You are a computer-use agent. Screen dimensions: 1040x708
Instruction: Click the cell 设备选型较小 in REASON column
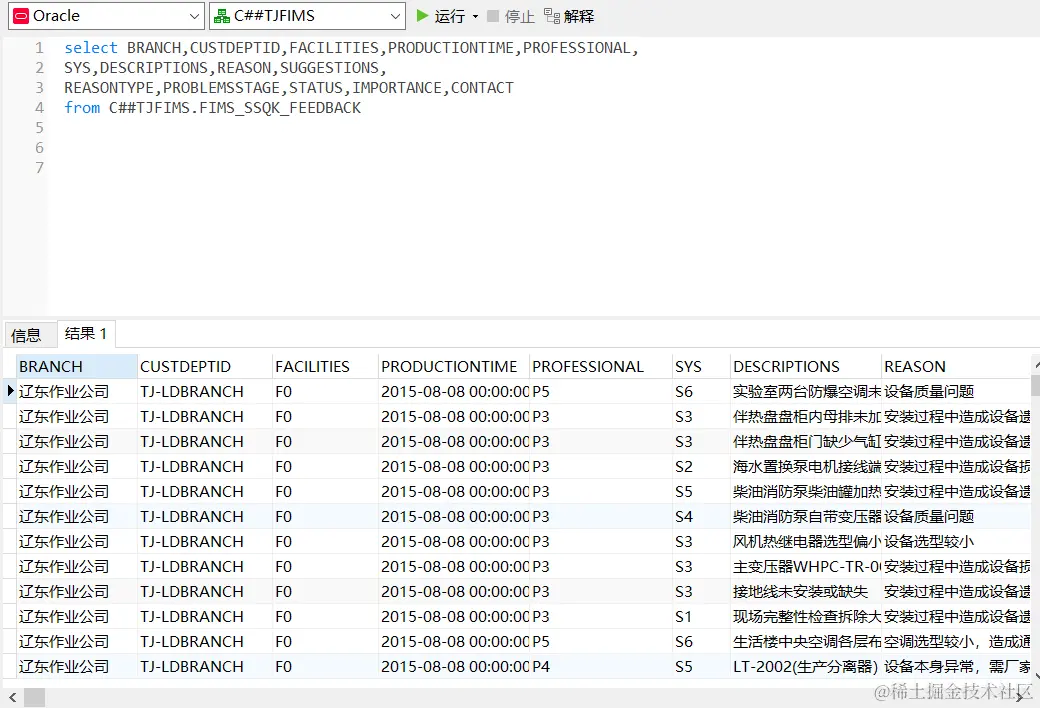(956, 541)
